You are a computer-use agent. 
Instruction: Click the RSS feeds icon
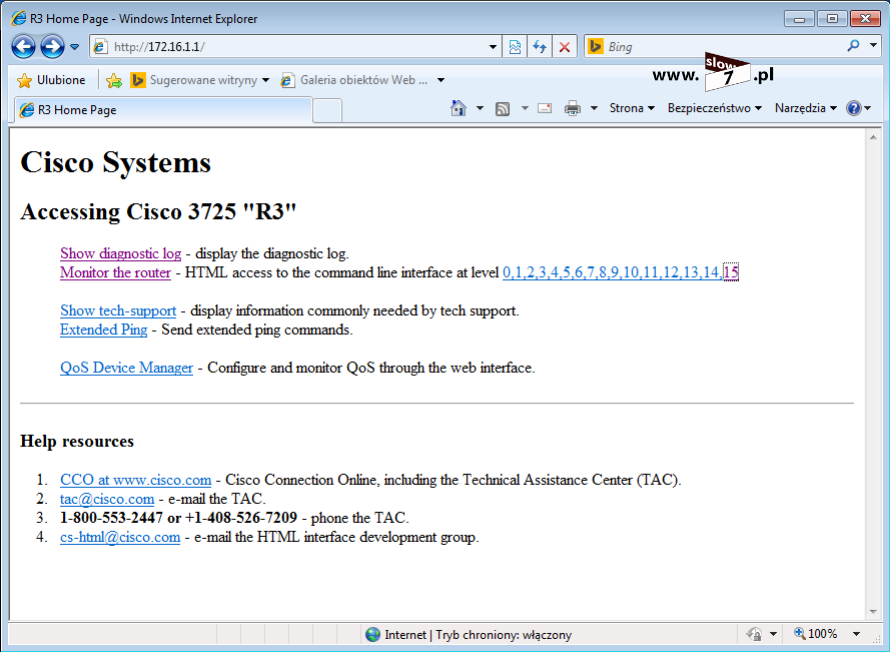pyautogui.click(x=502, y=108)
